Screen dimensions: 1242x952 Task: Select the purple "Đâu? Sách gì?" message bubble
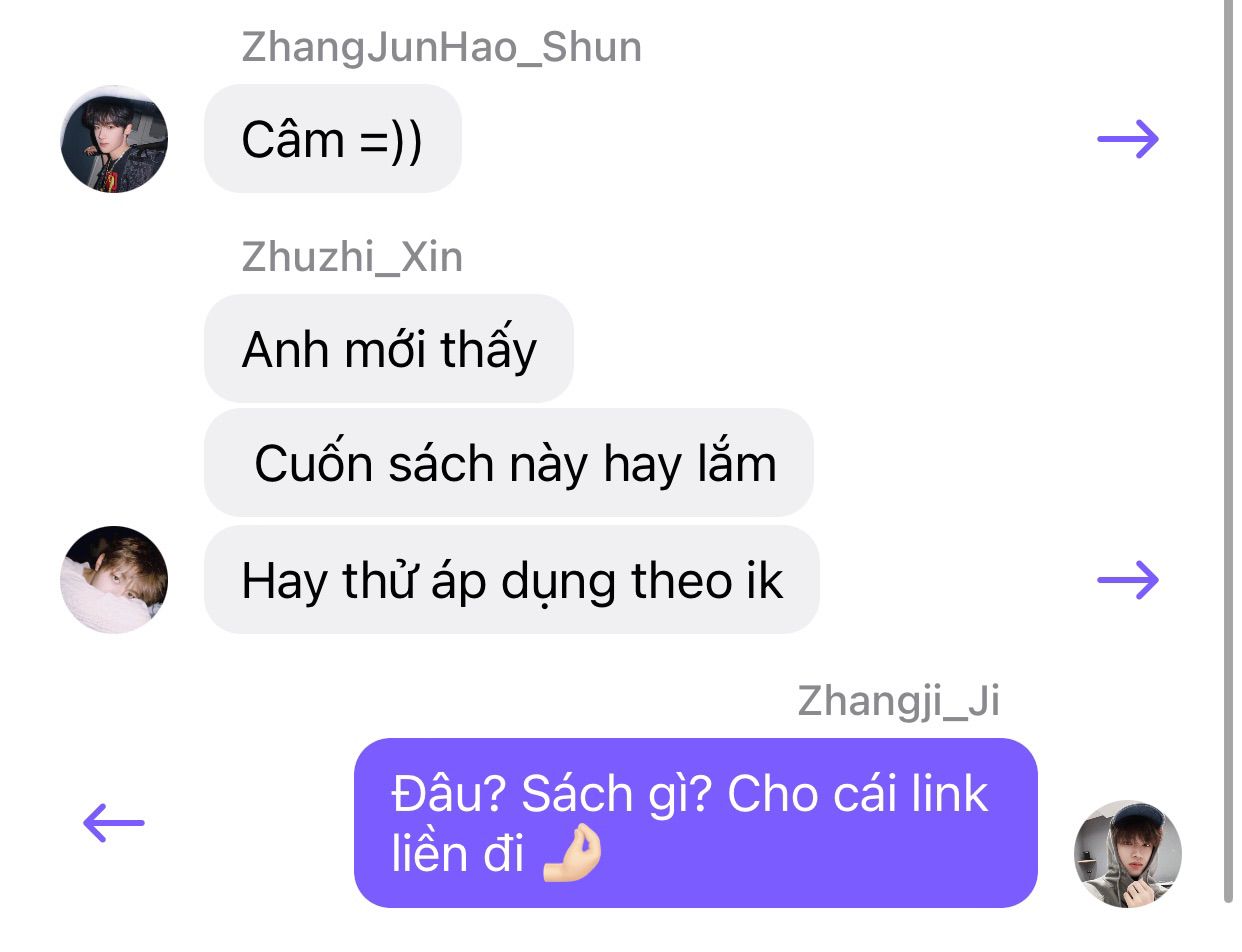coord(696,823)
